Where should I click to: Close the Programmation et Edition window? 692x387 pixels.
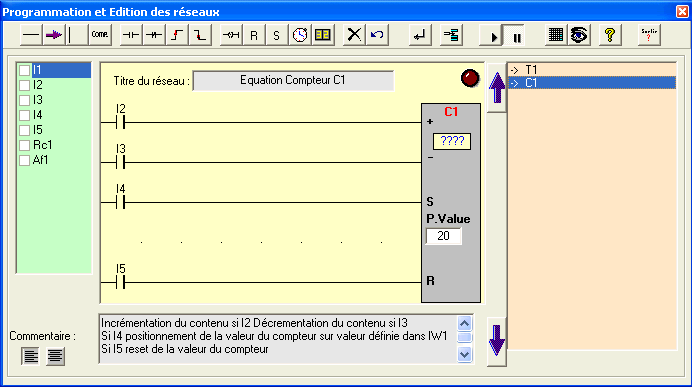click(683, 11)
